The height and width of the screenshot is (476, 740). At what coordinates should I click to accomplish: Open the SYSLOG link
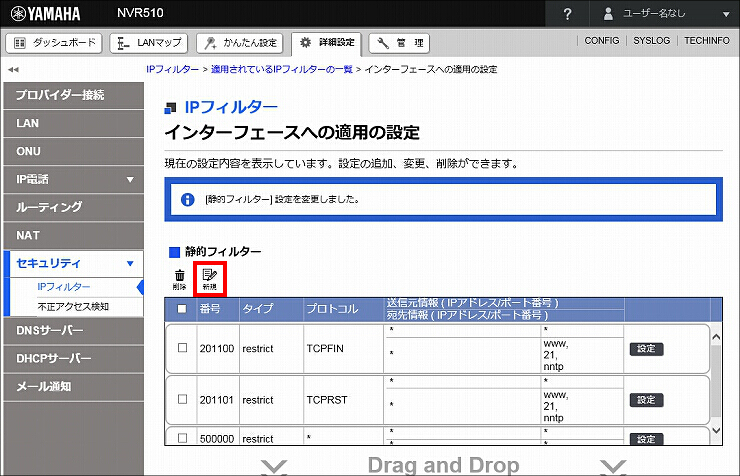click(x=651, y=41)
